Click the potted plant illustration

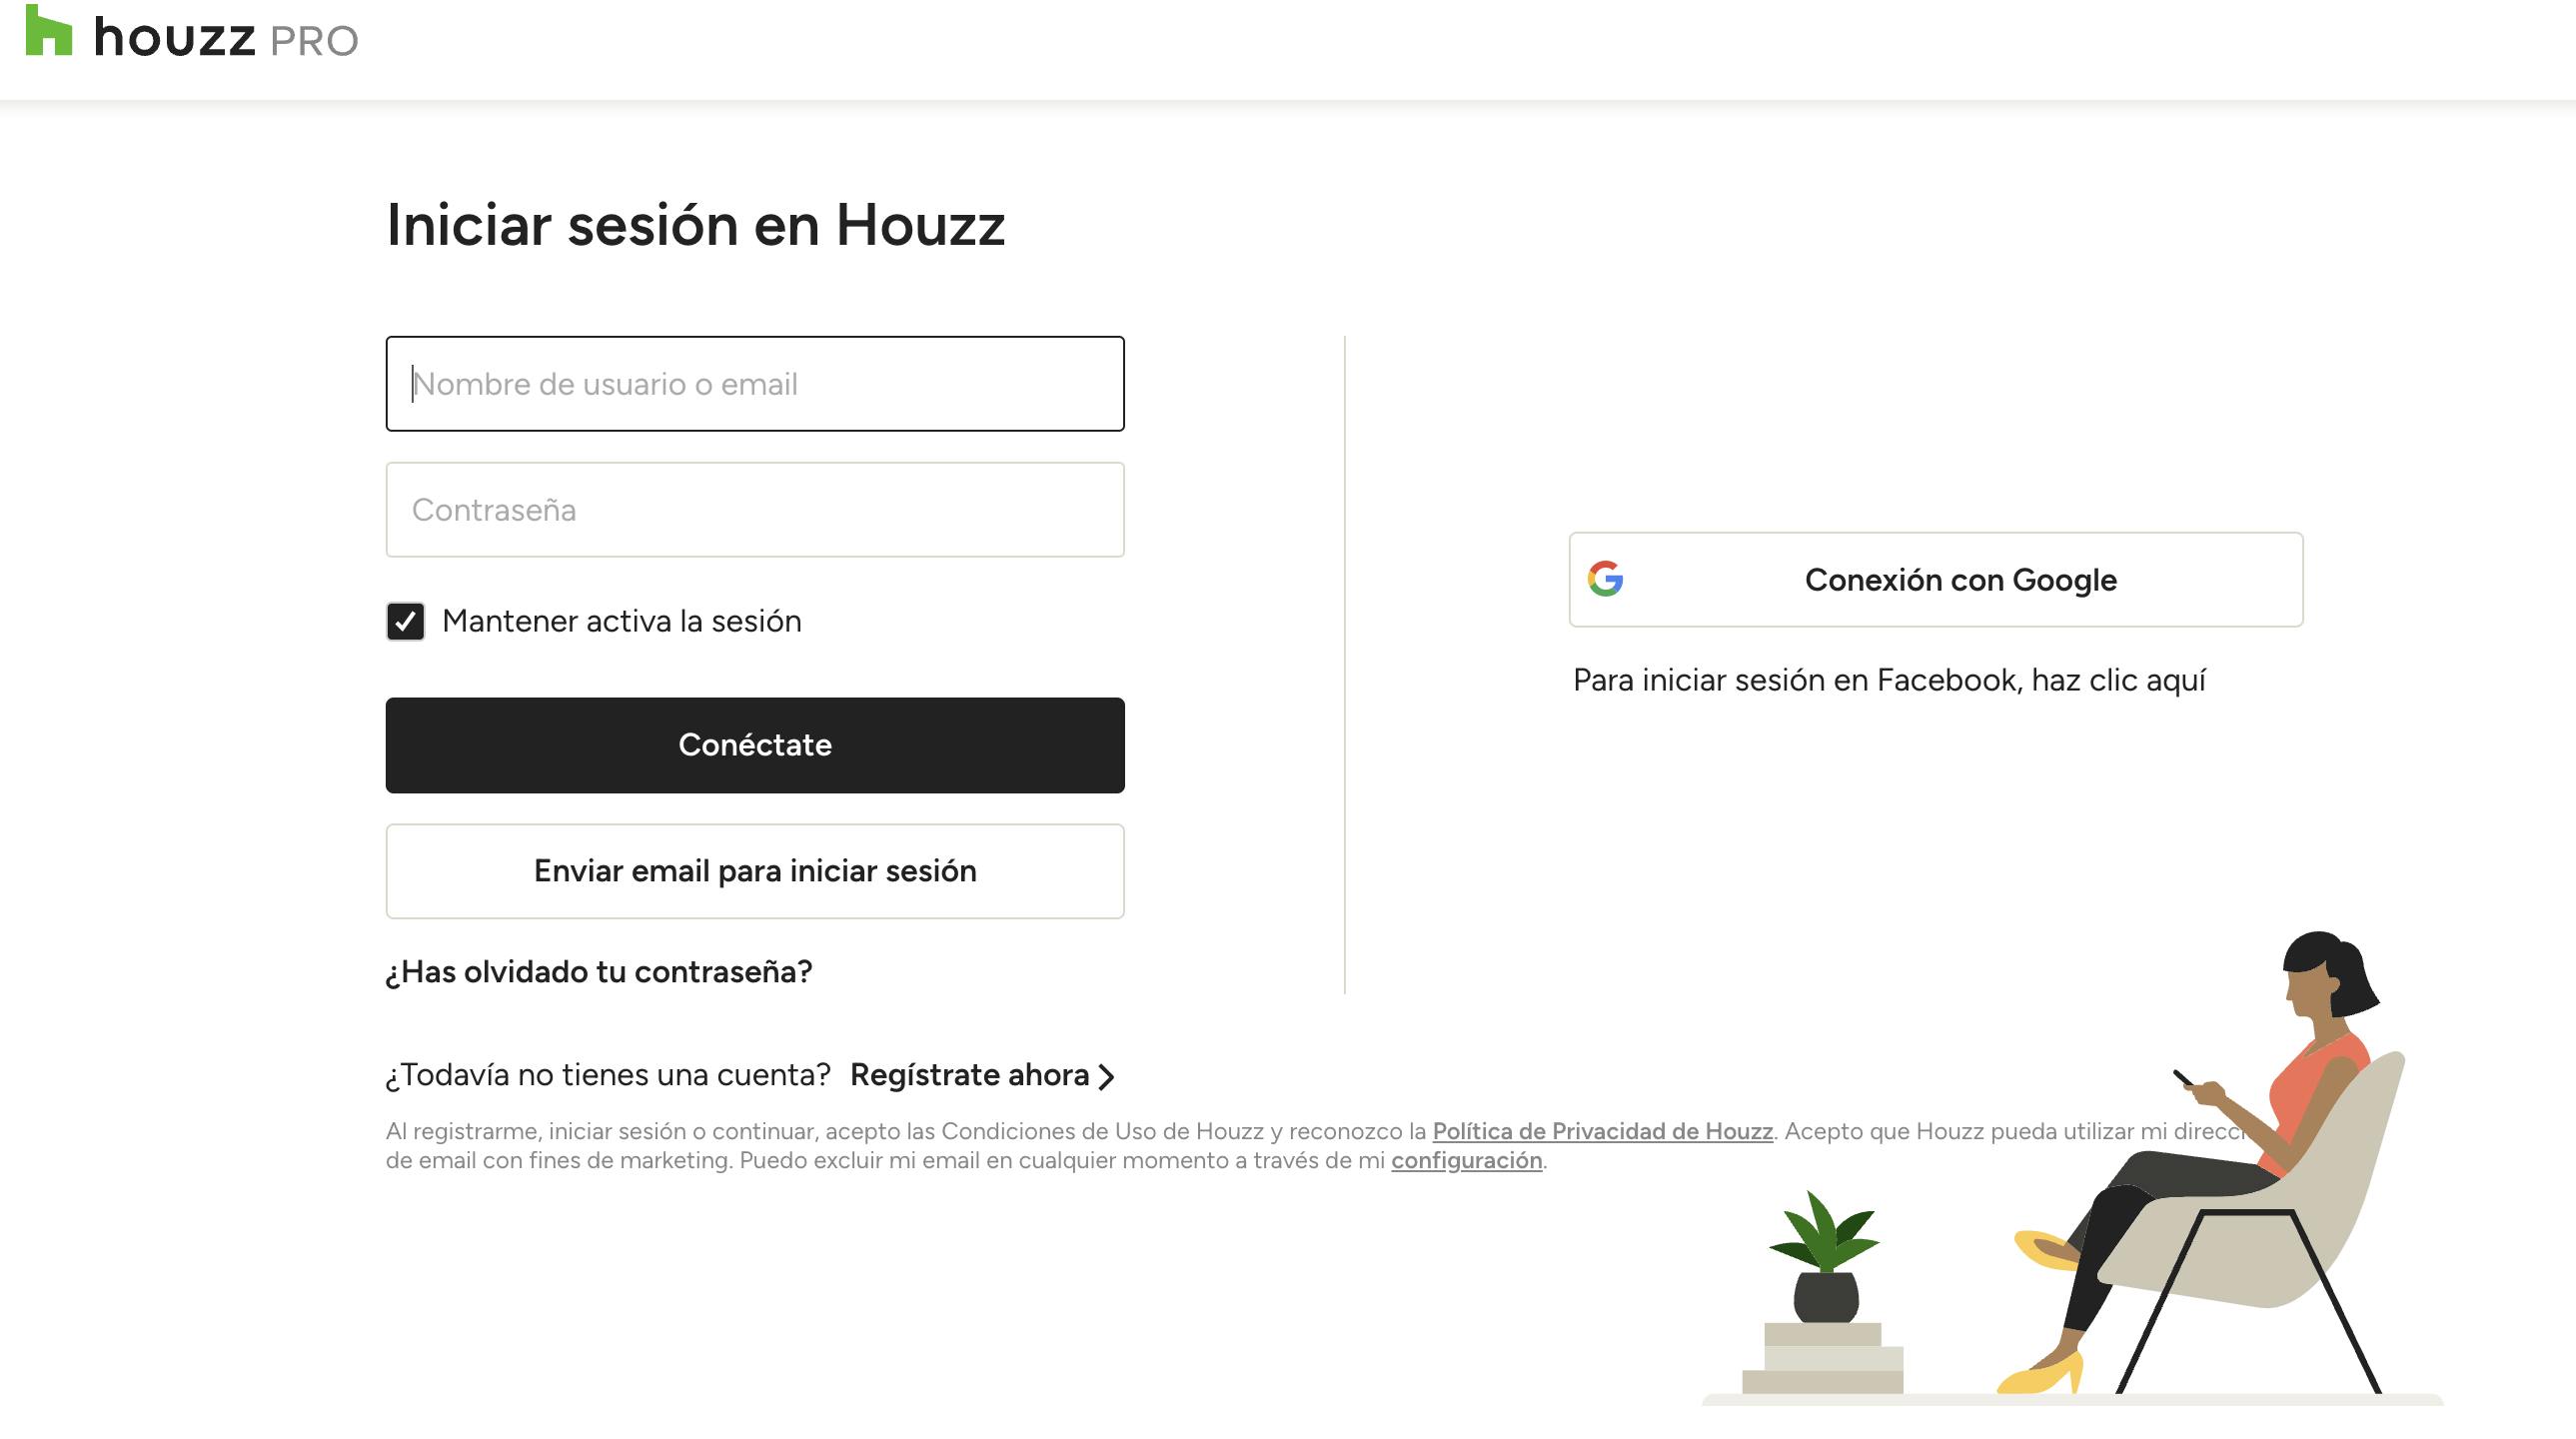coord(1825,1260)
